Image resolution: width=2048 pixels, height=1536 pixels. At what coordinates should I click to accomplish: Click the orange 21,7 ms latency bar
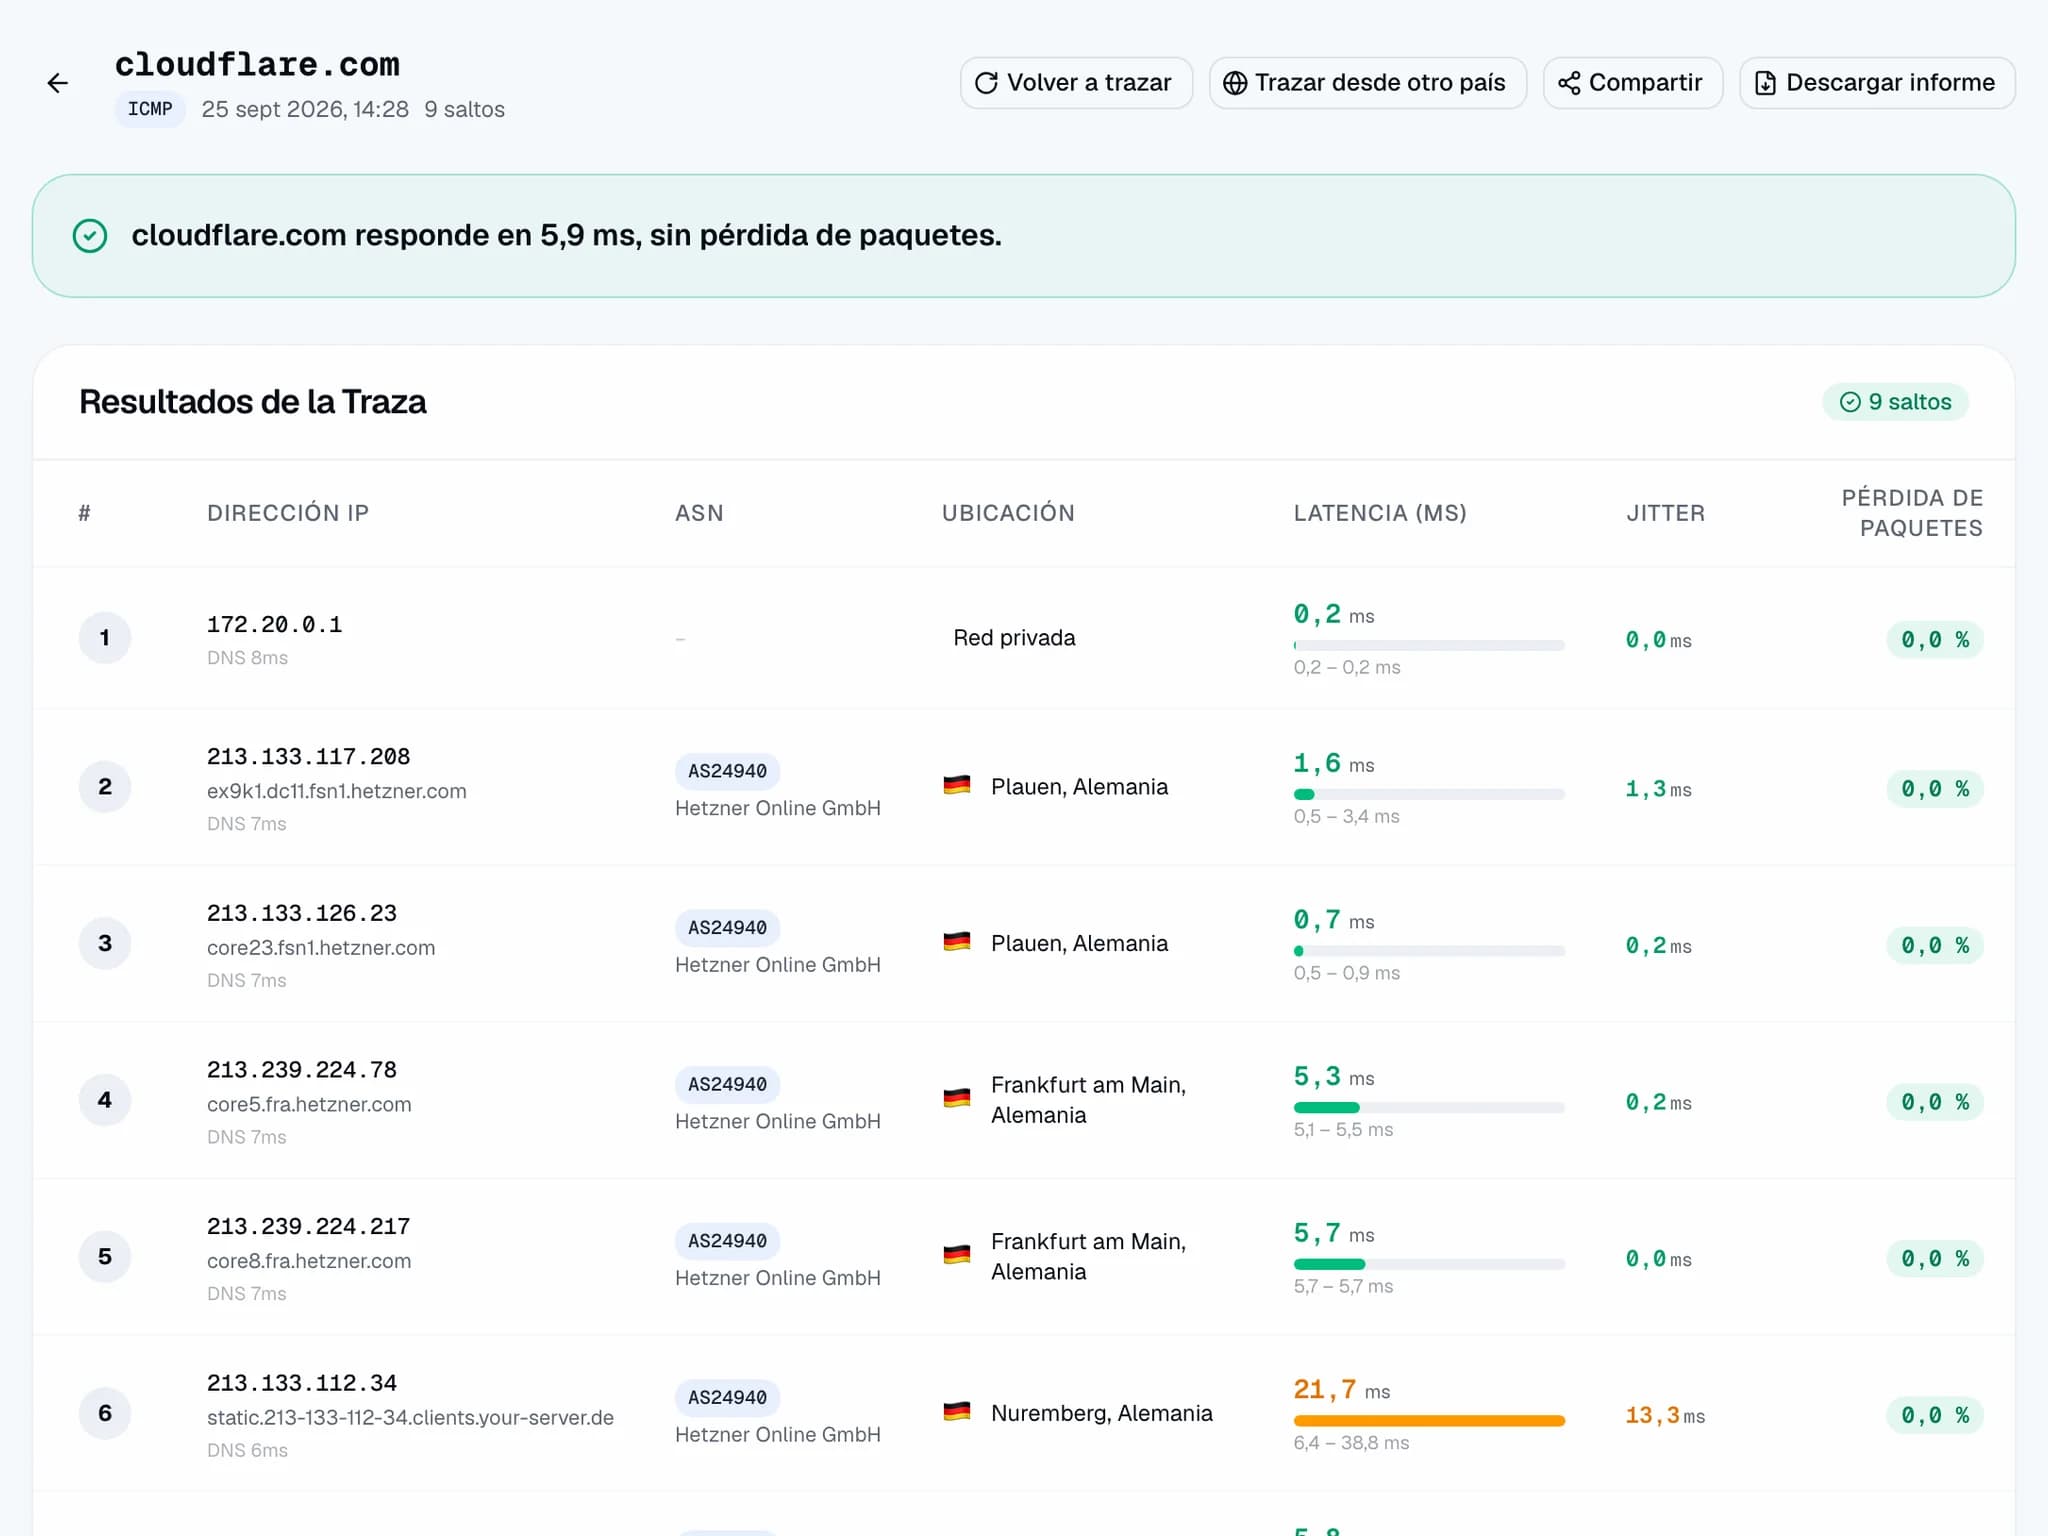[x=1429, y=1421]
